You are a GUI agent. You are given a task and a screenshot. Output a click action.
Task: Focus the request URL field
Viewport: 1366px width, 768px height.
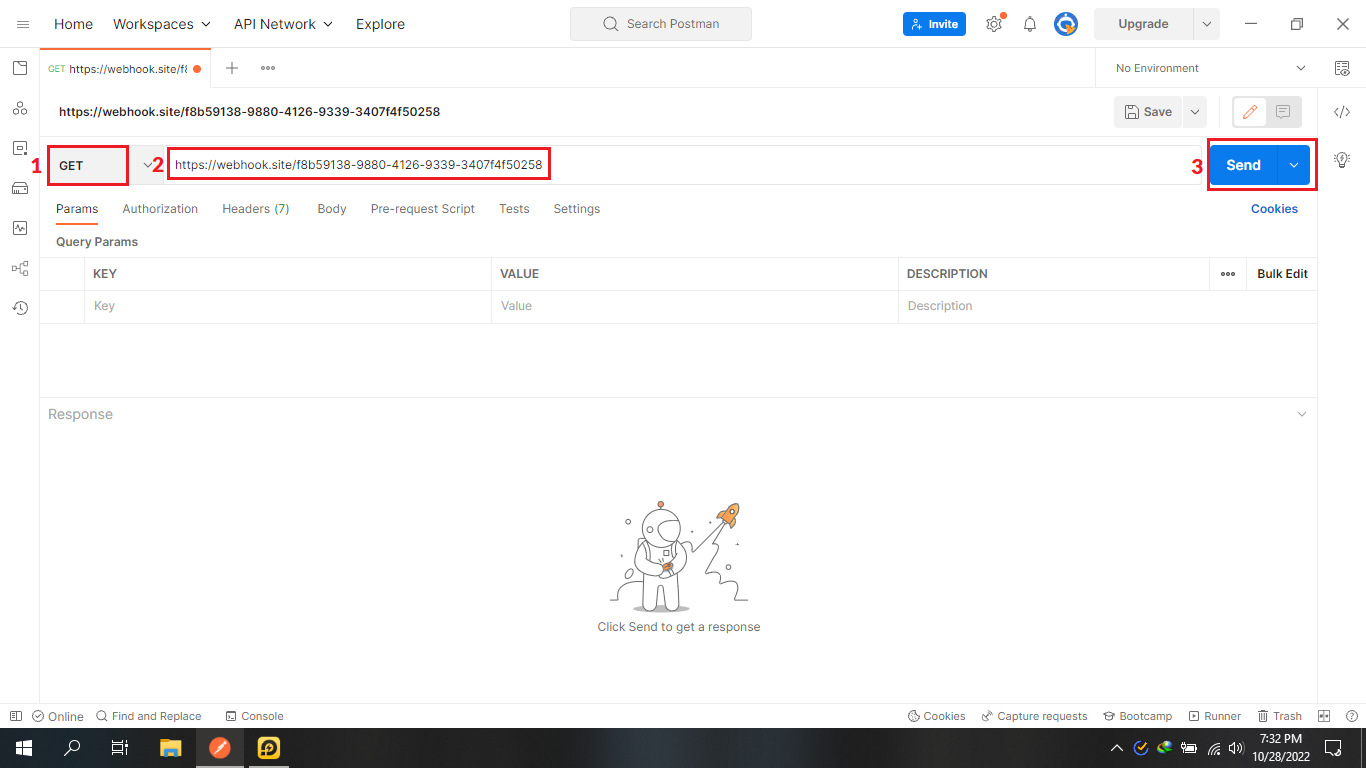pyautogui.click(x=683, y=165)
